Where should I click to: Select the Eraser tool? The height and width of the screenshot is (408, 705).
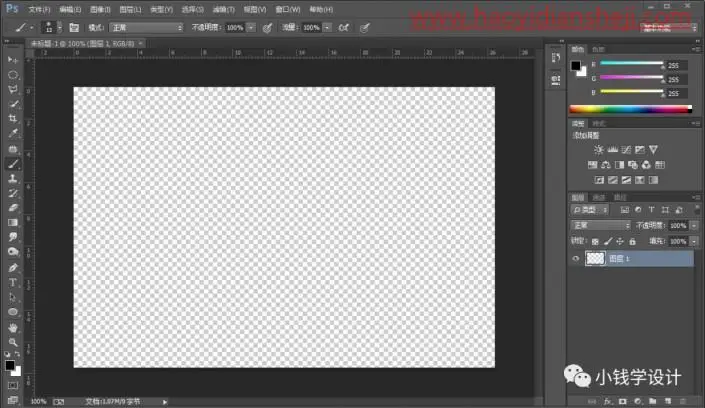(13, 208)
